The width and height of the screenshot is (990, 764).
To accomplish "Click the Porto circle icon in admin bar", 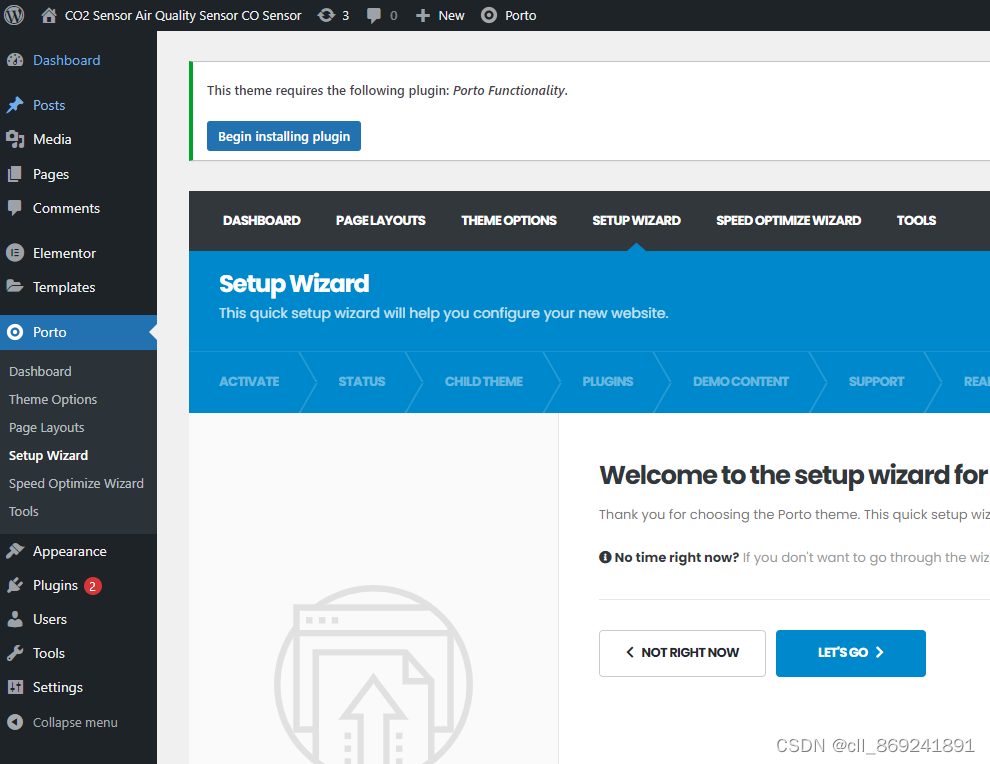I will tap(489, 15).
